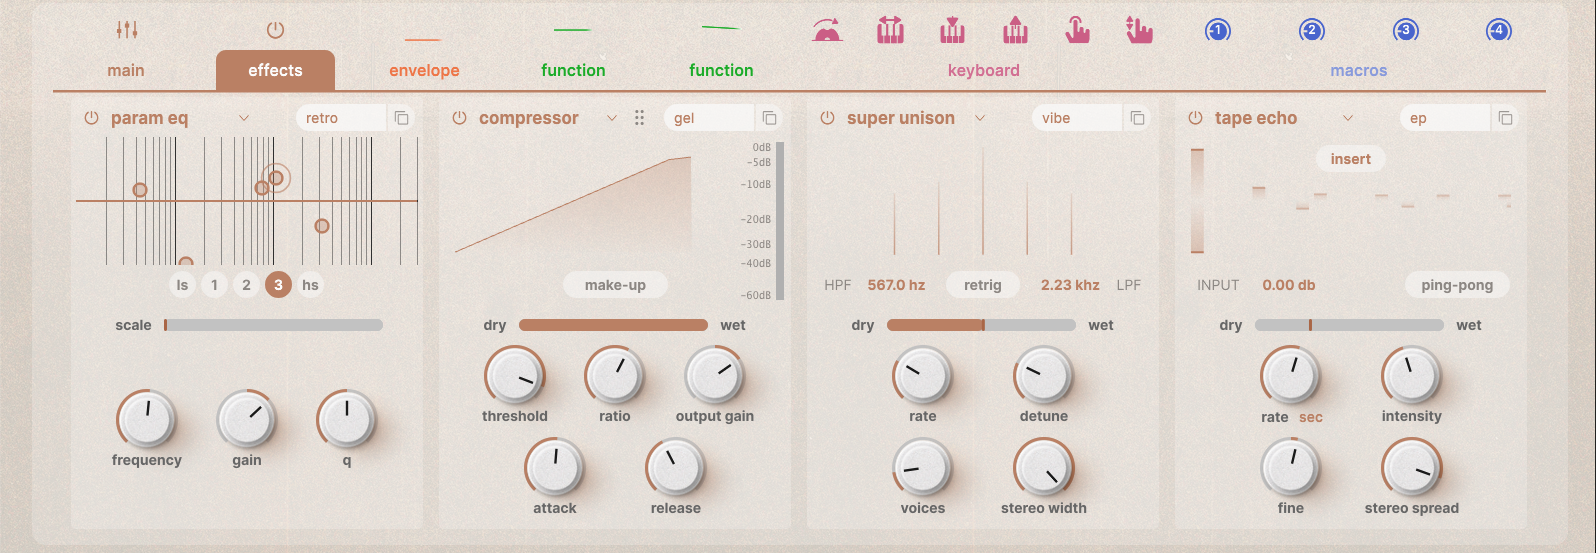Select the first keyboard mode icon
Viewport: 1596px width, 553px height.
coord(827,30)
